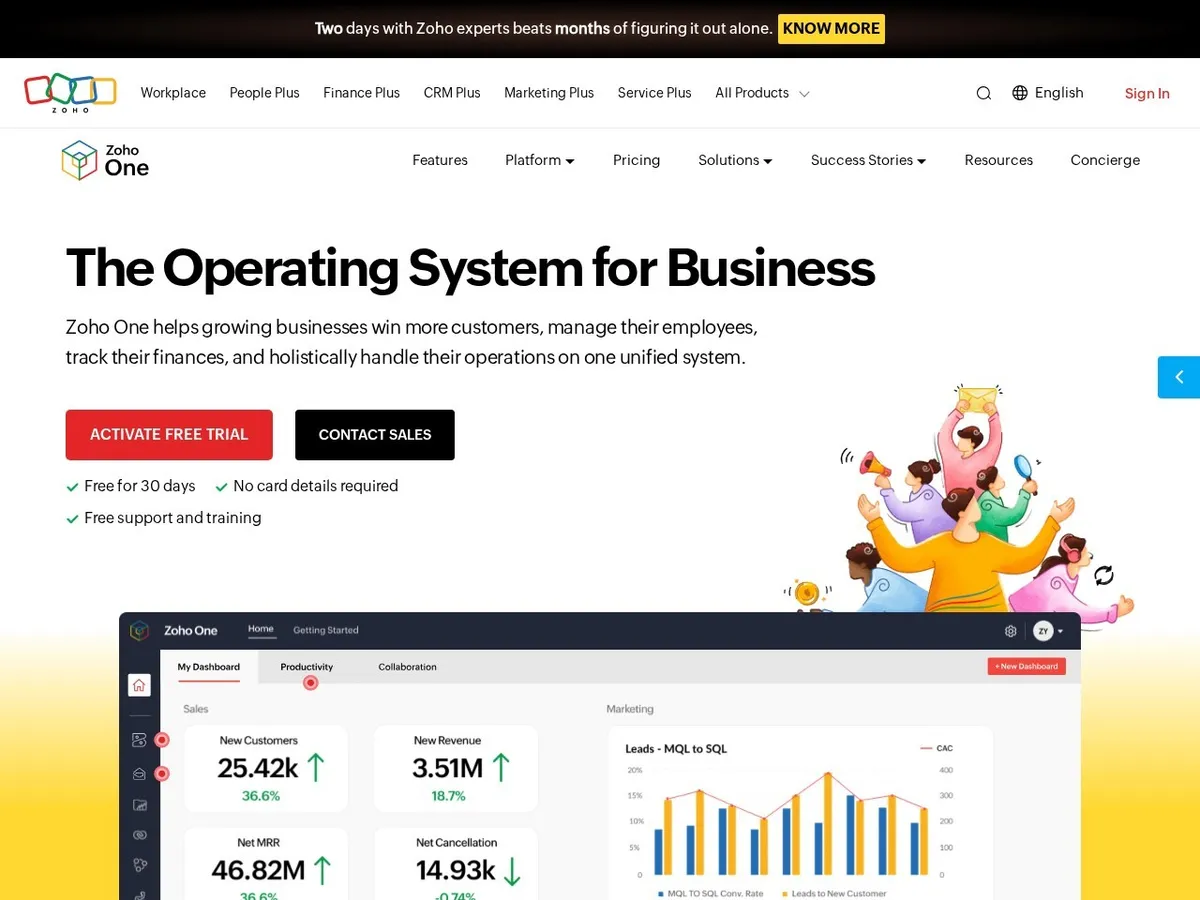Select the bar chart icon in dashboard sidebar
The image size is (1200, 900).
point(140,804)
